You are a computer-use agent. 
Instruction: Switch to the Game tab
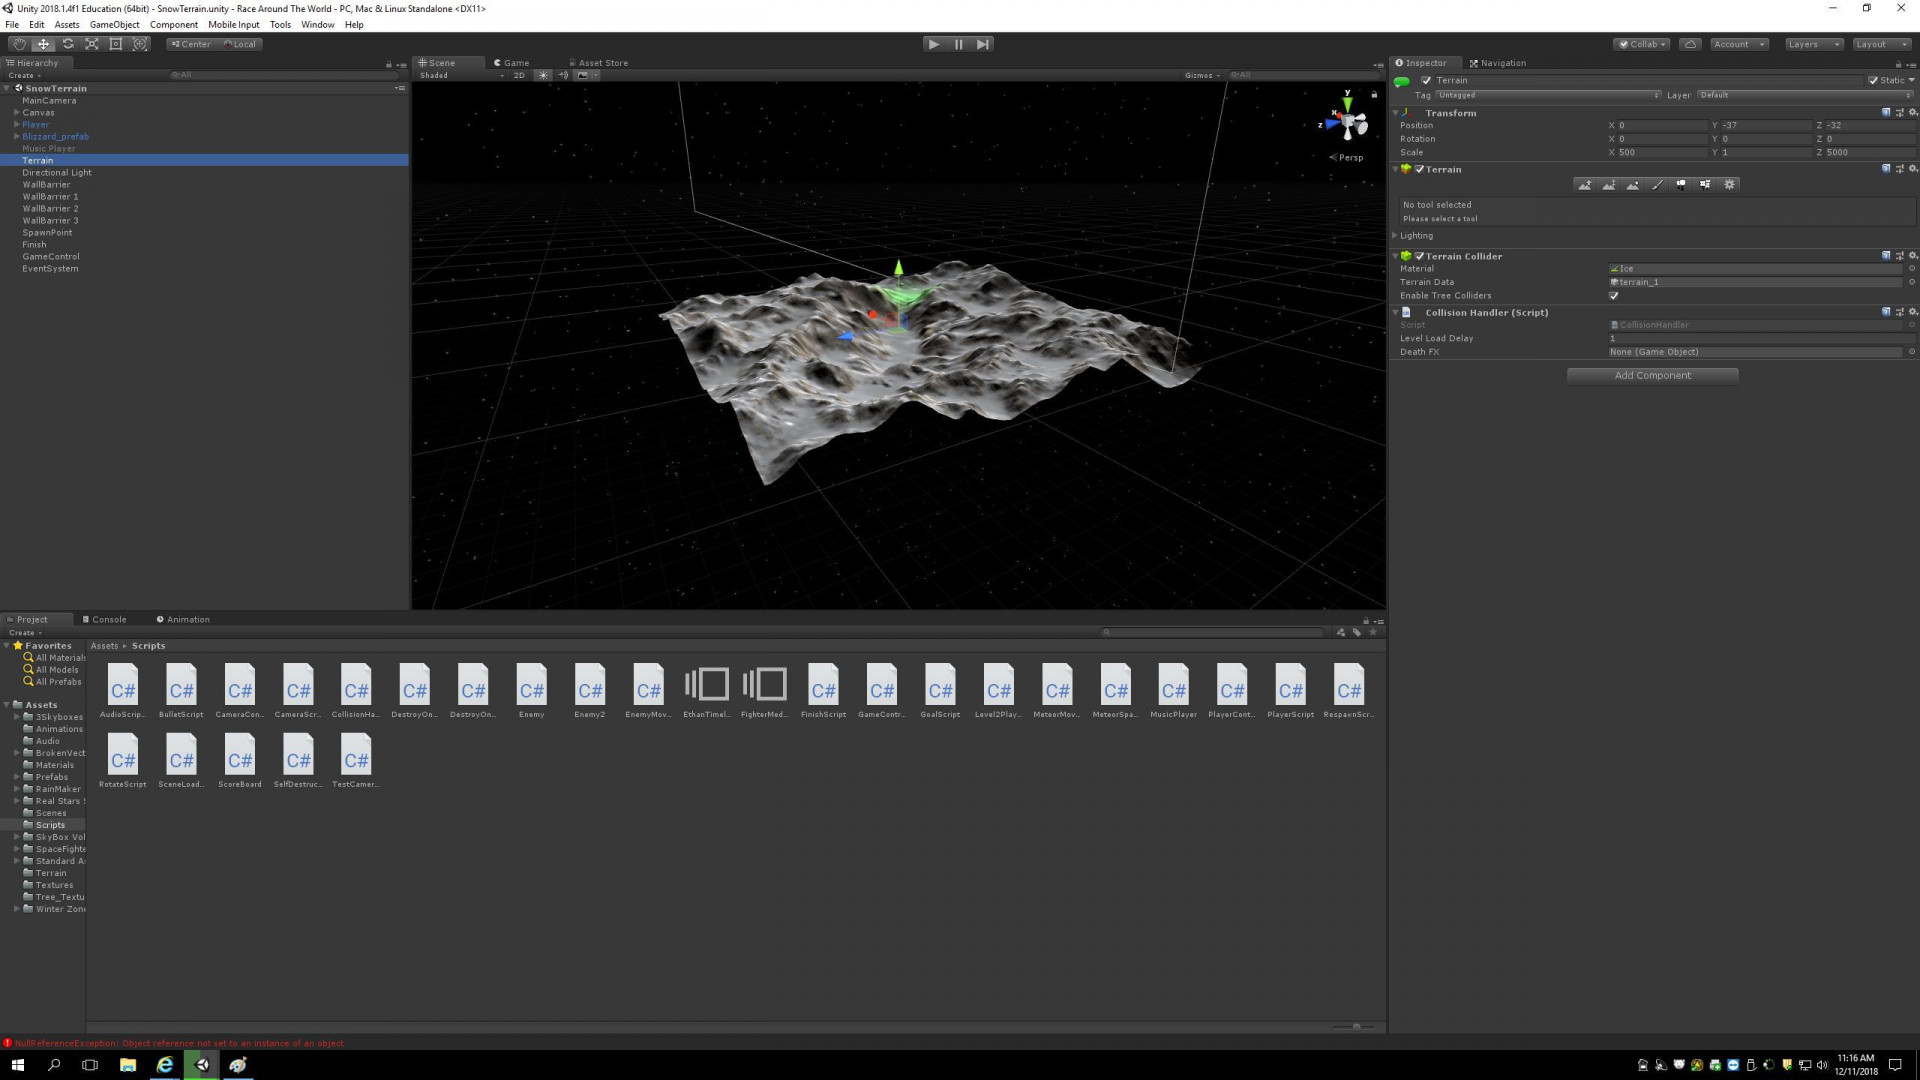(x=511, y=62)
